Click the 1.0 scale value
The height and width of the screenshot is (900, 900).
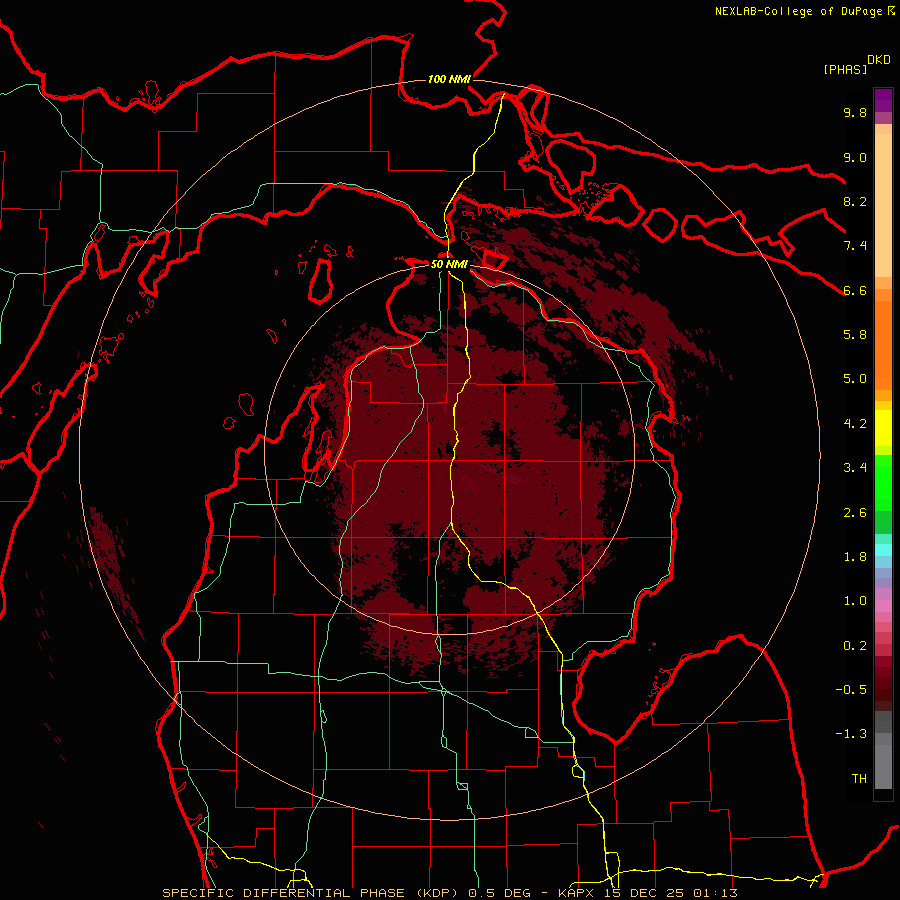(x=855, y=601)
